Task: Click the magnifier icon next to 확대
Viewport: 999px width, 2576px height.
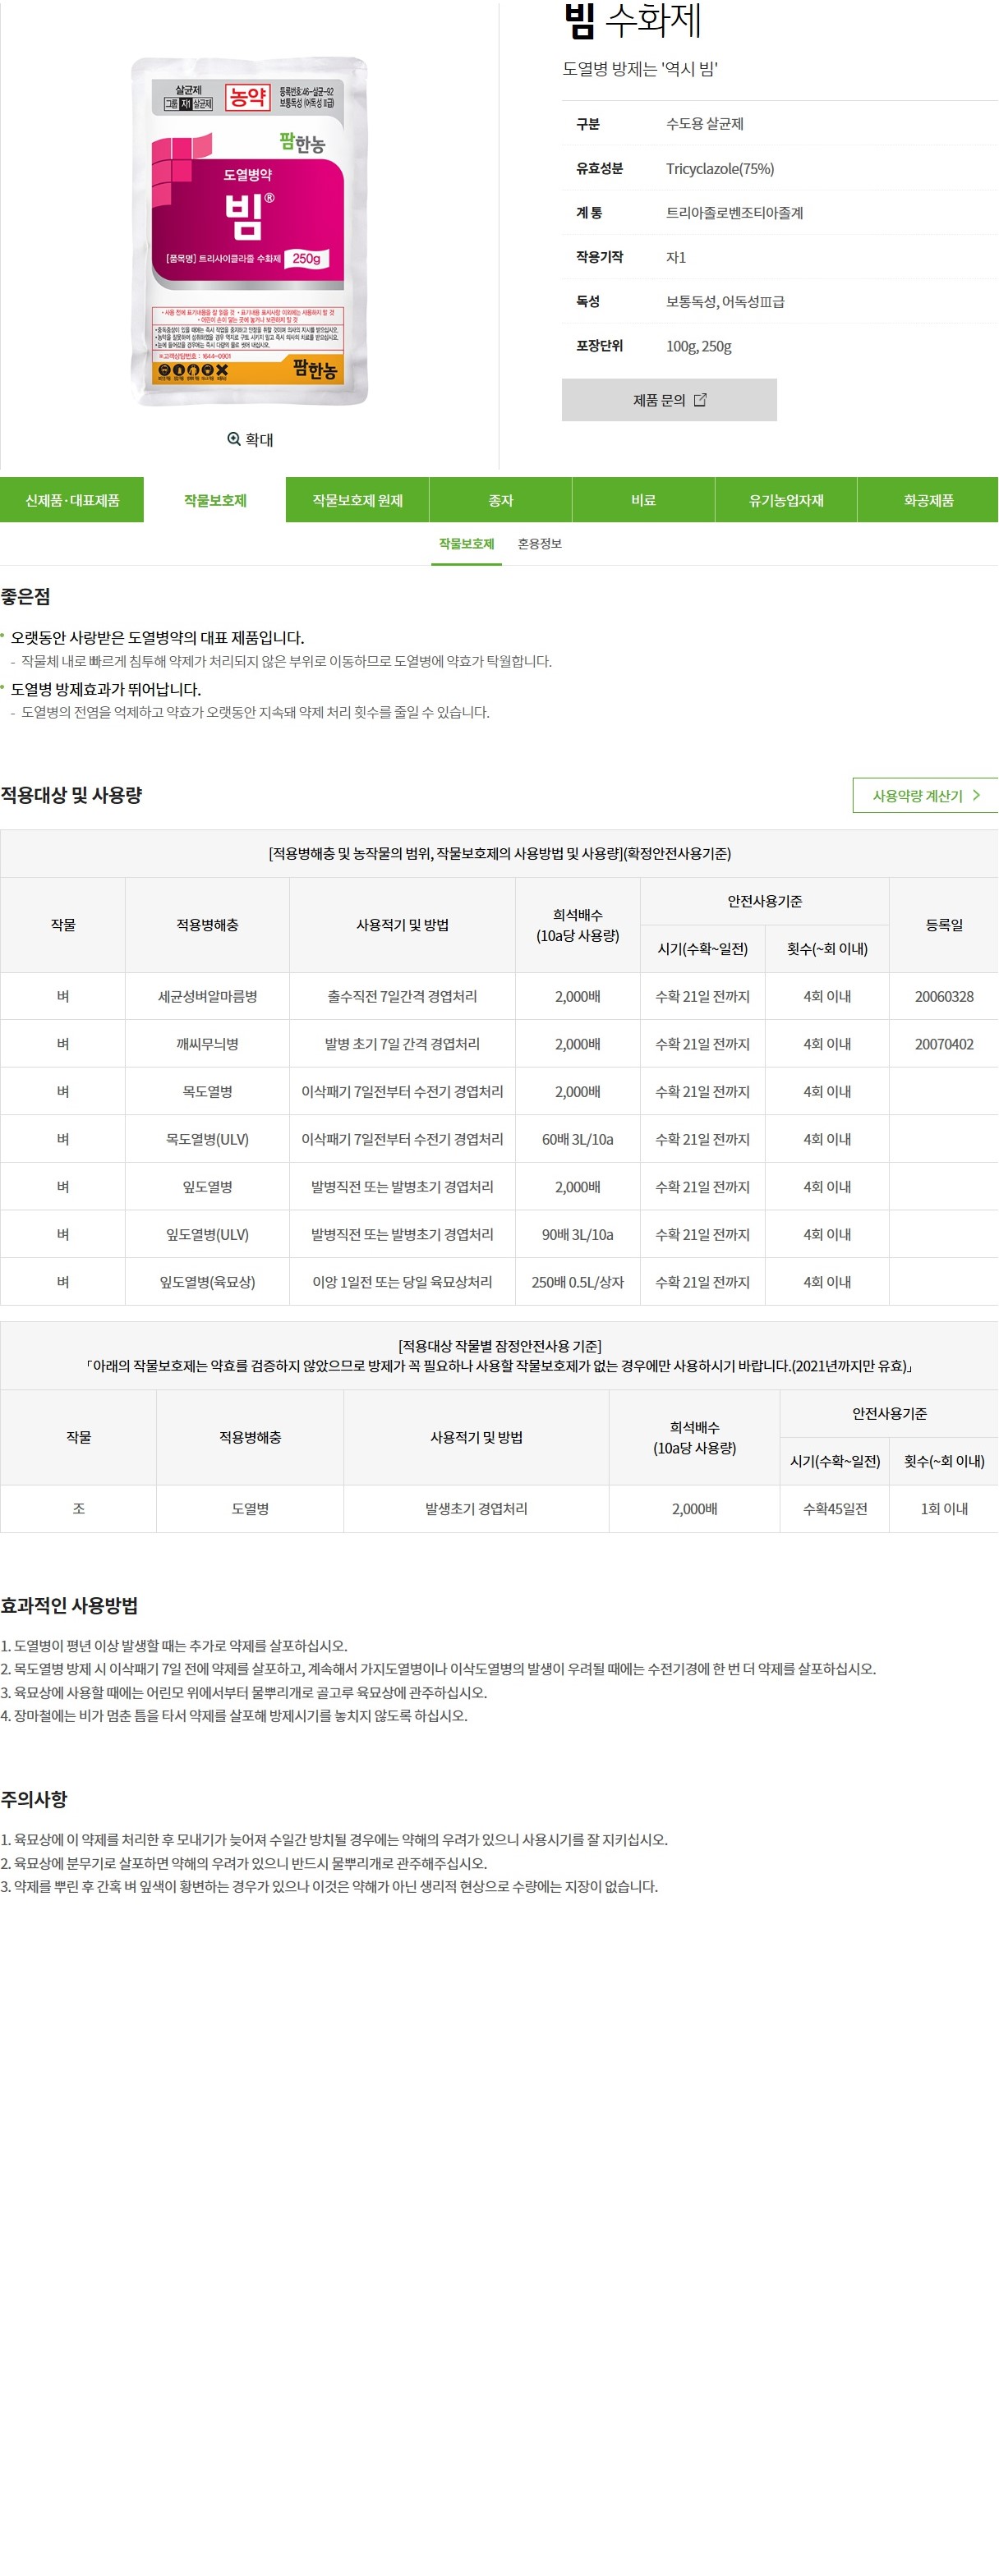Action: point(234,439)
